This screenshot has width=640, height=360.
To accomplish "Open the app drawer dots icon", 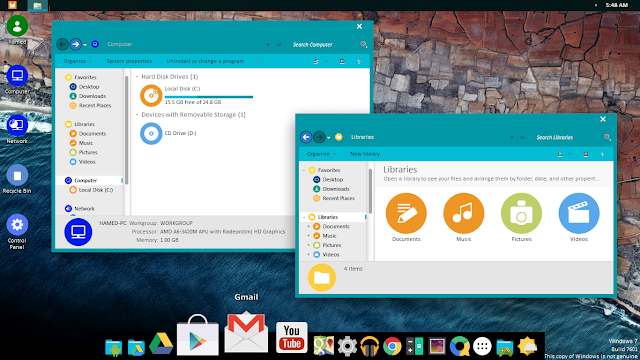I will click(482, 347).
